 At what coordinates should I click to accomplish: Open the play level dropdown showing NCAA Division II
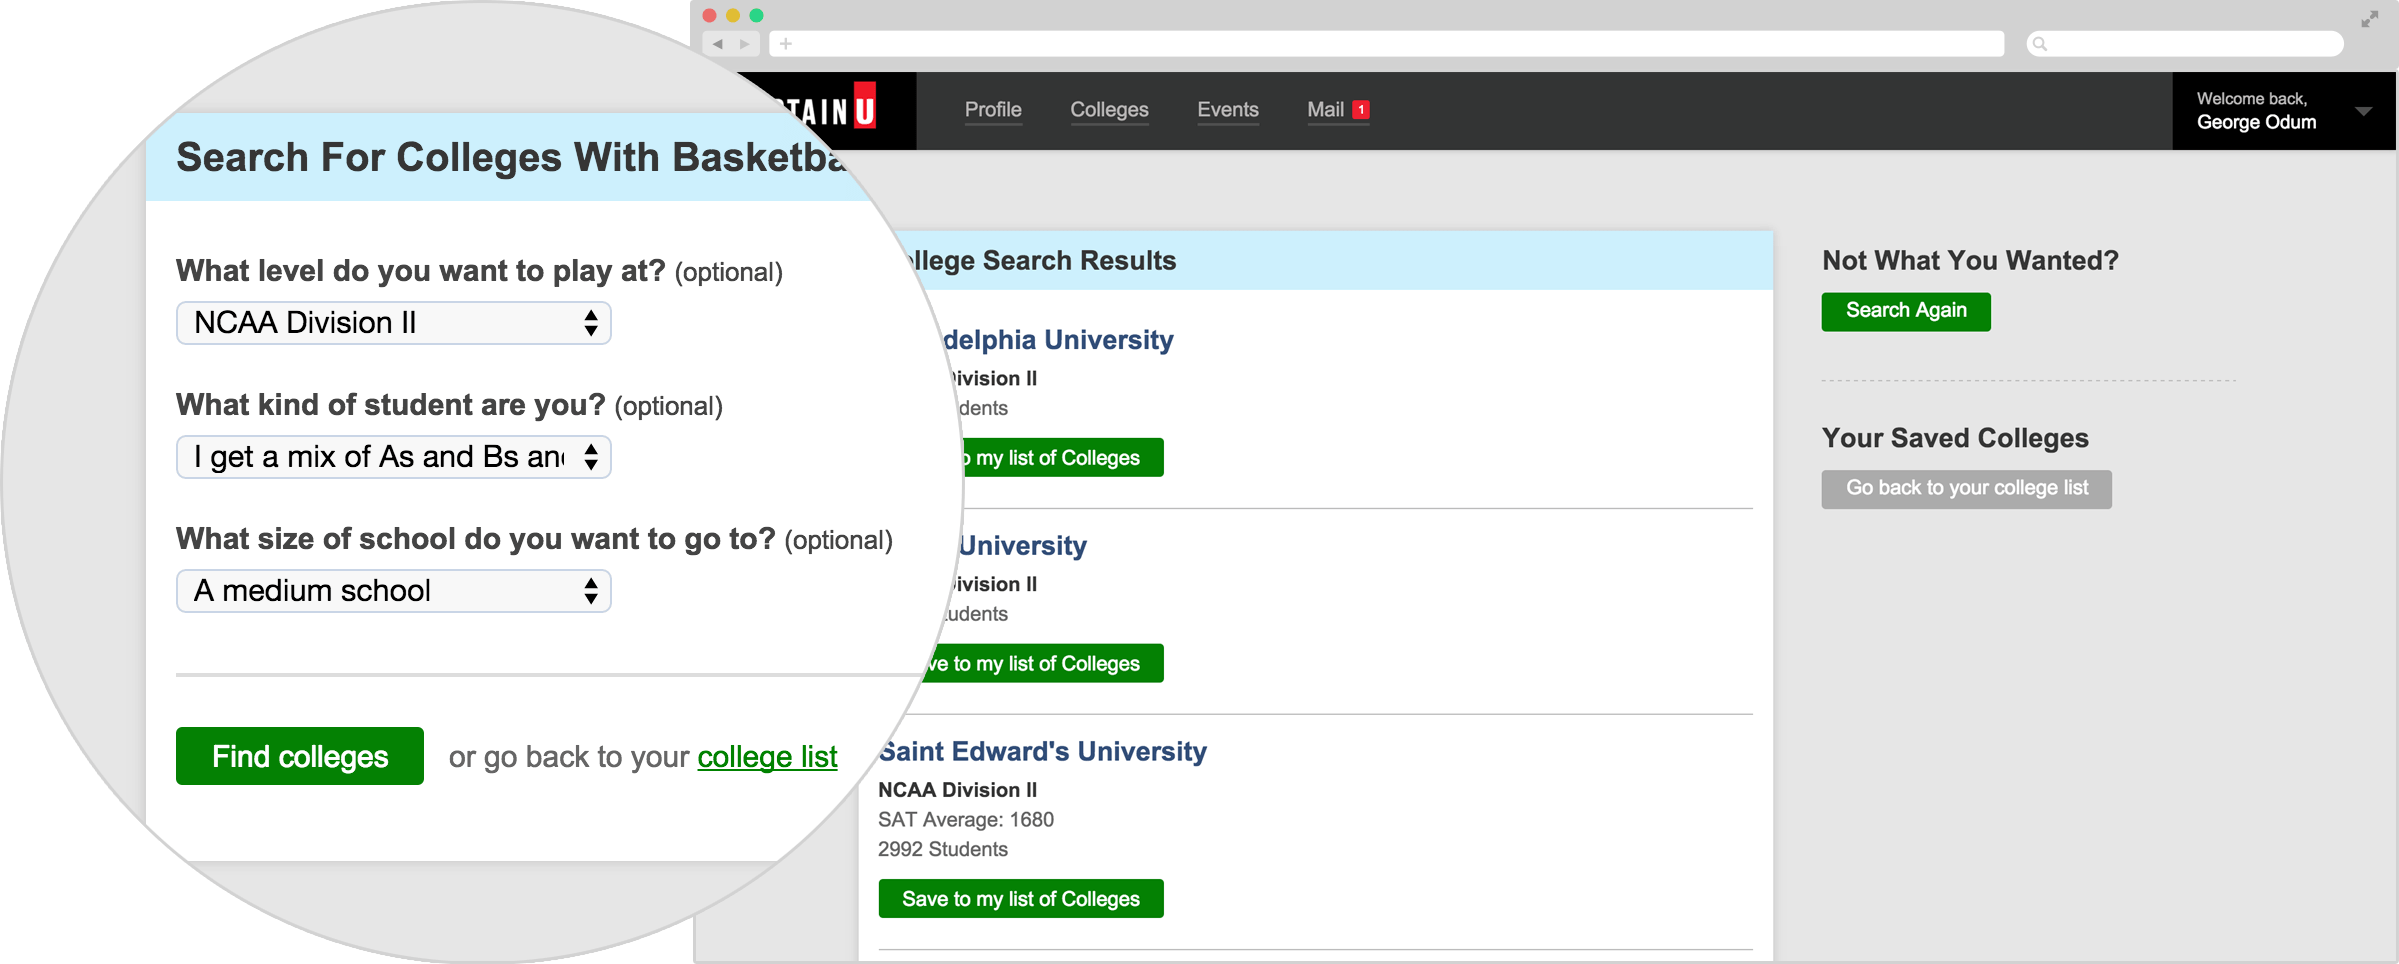(x=393, y=322)
